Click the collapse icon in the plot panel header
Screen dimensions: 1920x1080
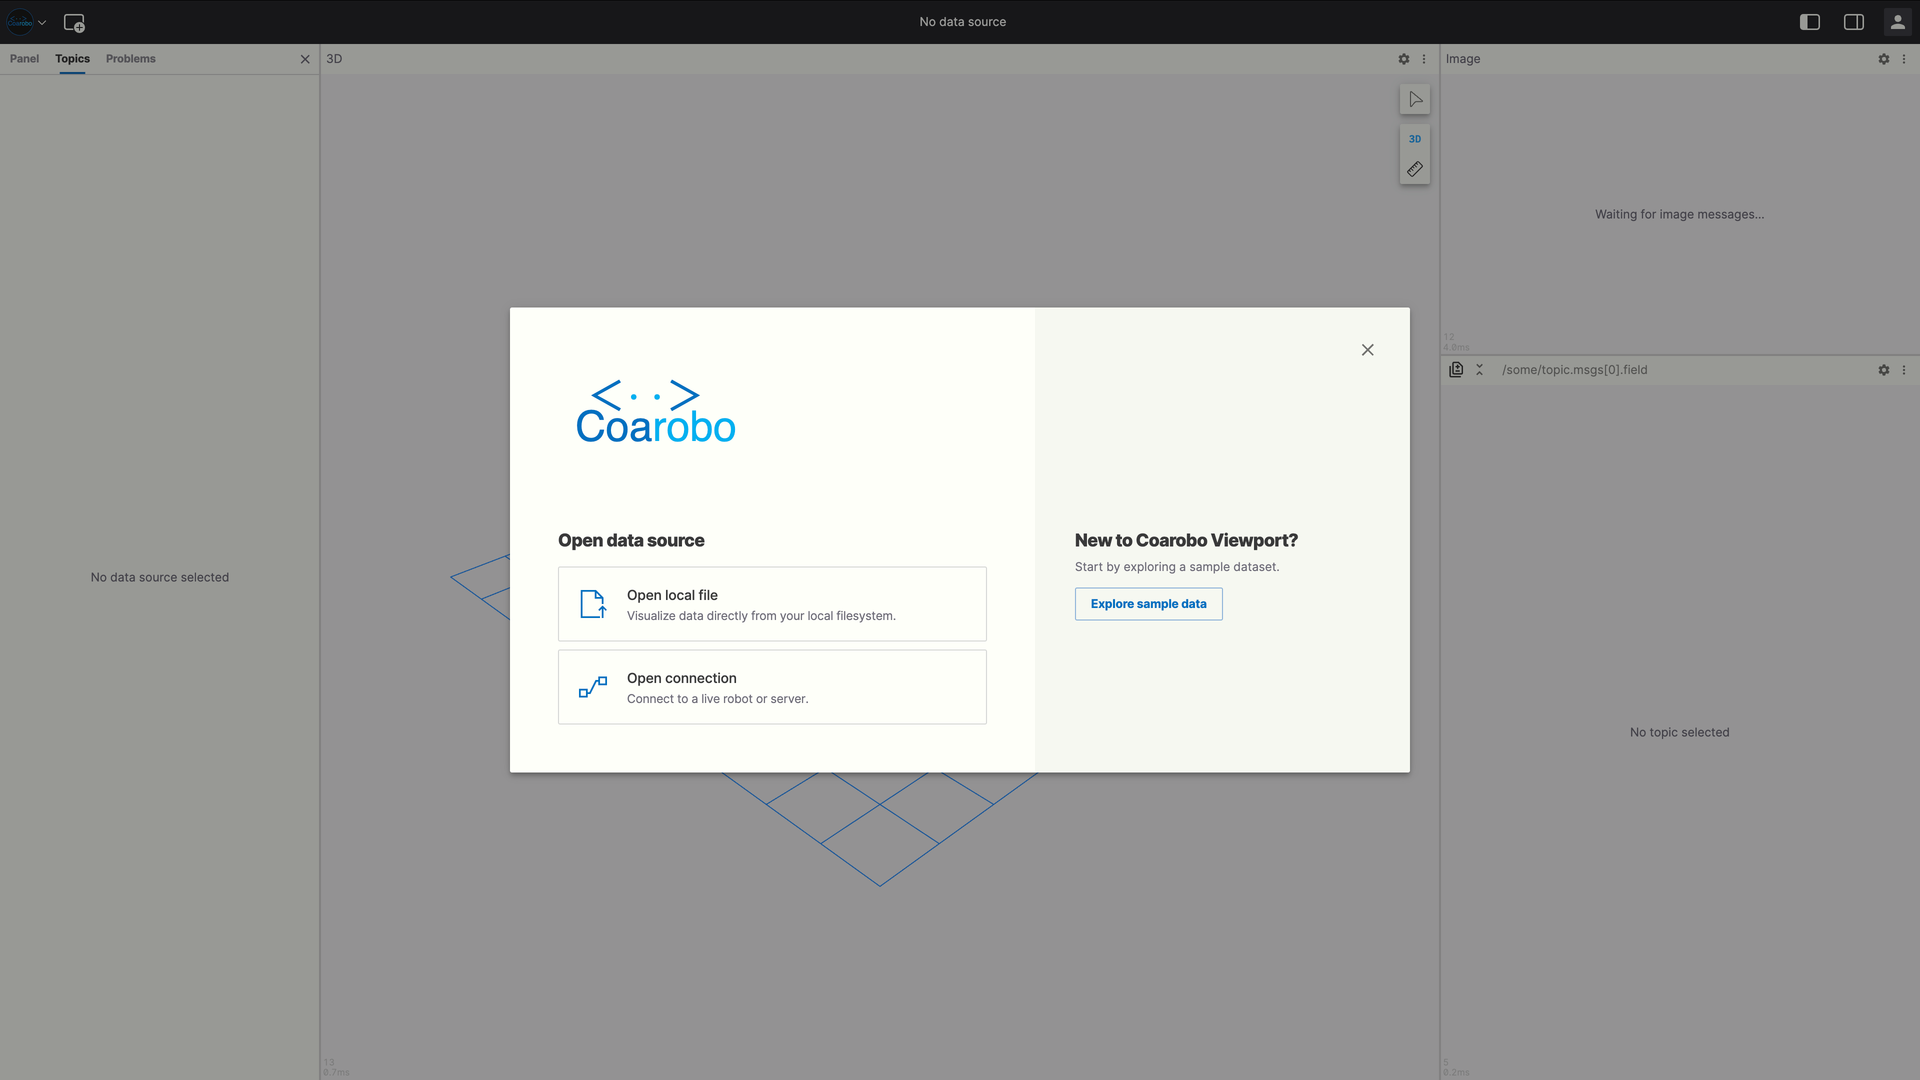[x=1479, y=369]
